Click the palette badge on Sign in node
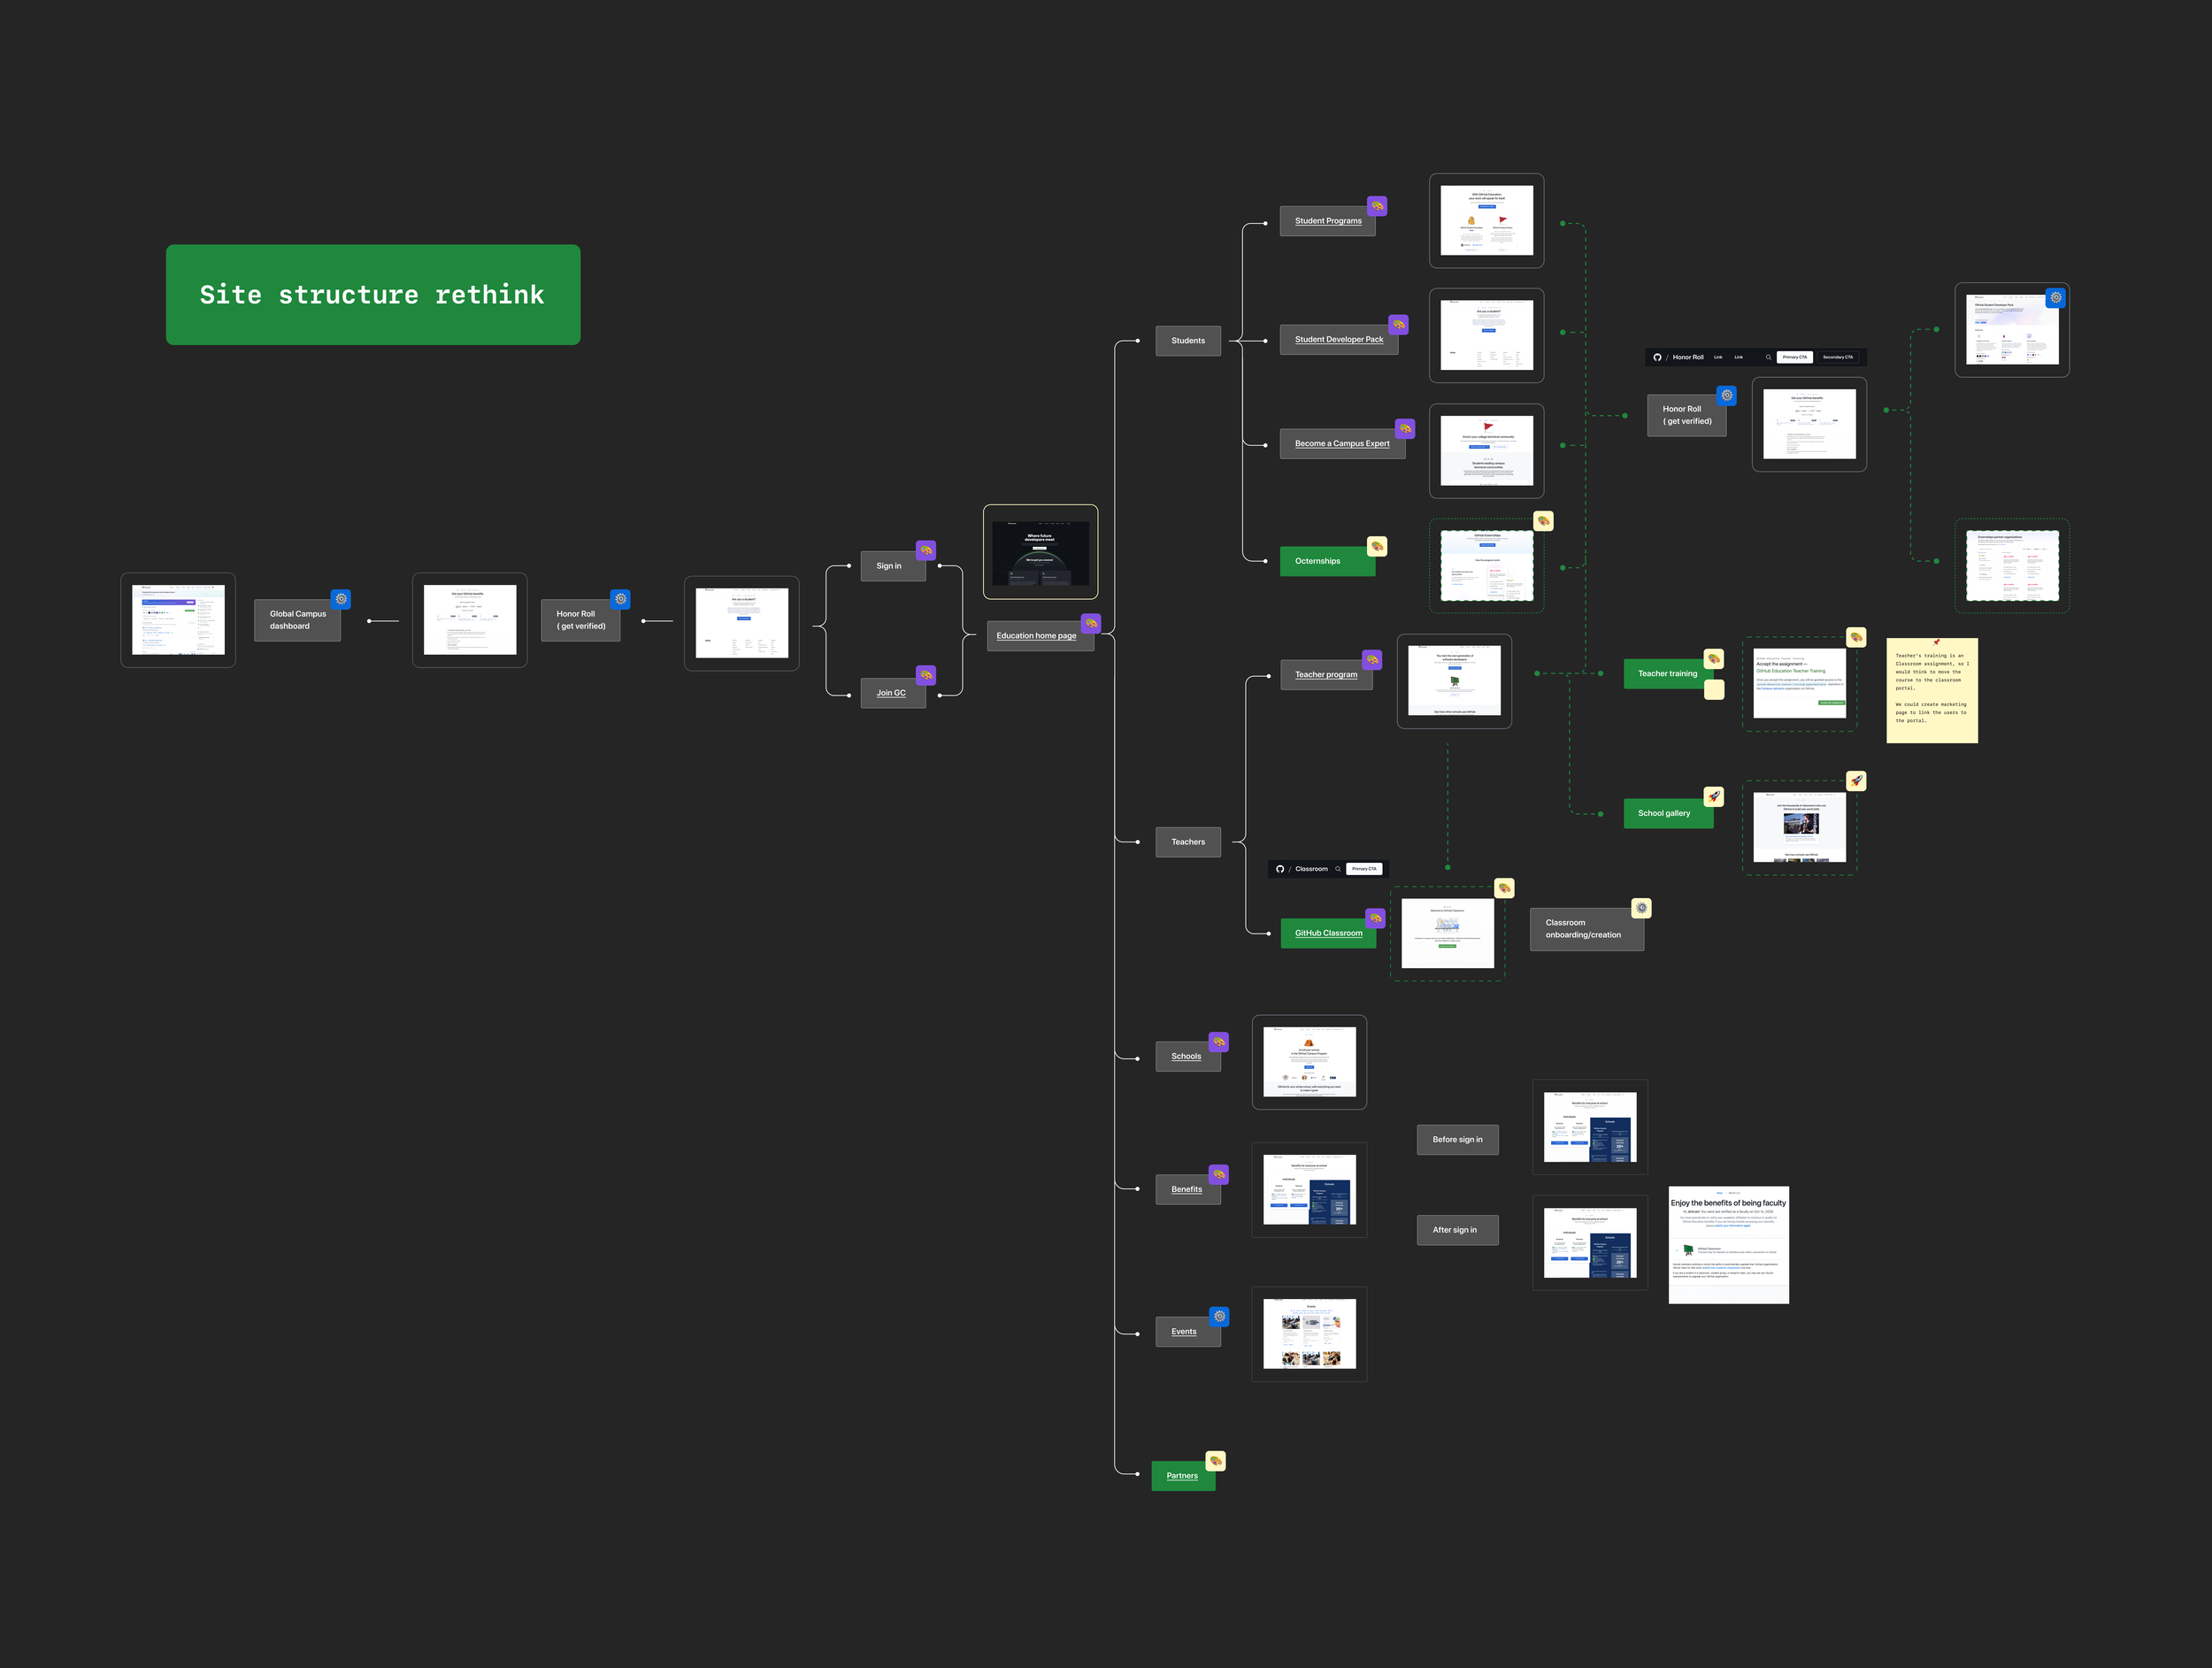Viewport: 2212px width, 1668px height. (x=926, y=550)
